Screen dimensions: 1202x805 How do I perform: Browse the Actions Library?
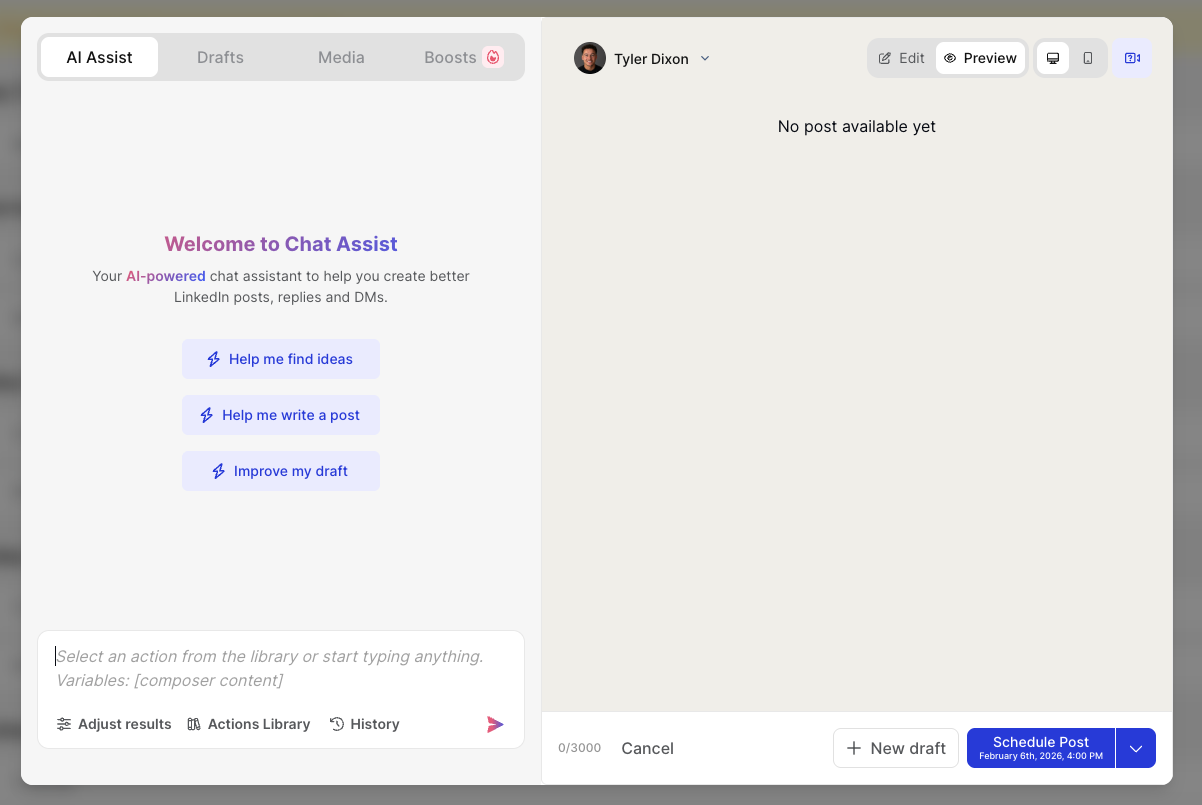(x=248, y=723)
